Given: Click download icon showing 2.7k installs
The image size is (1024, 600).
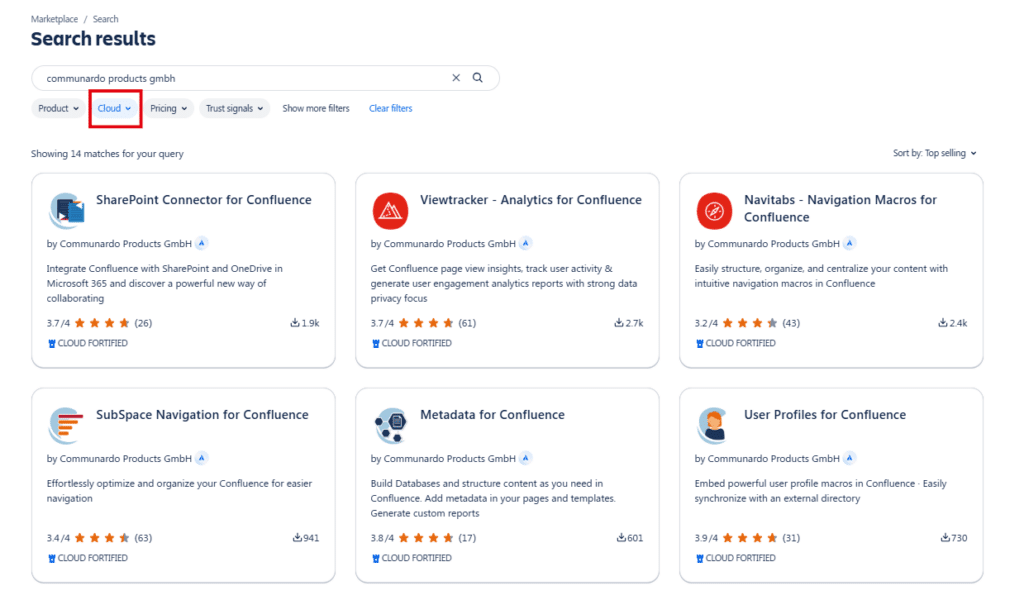Looking at the screenshot, I should point(618,323).
